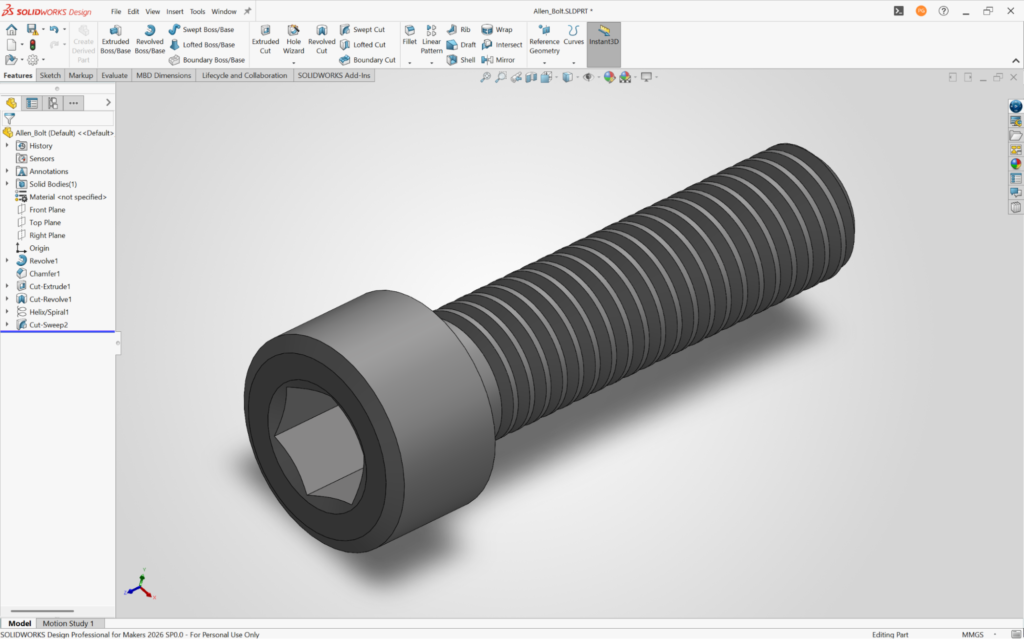Click the Intersect tool
This screenshot has width=1024, height=639.
(502, 44)
